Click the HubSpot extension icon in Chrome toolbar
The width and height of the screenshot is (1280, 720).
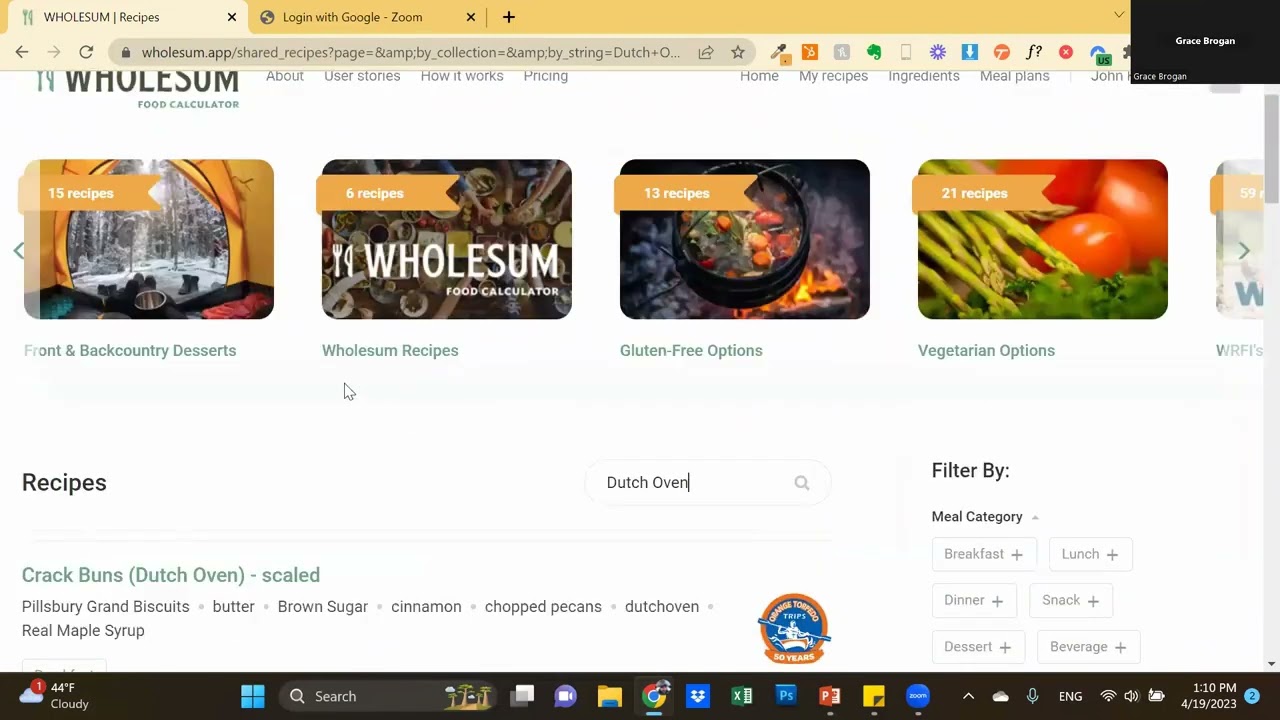click(x=810, y=52)
